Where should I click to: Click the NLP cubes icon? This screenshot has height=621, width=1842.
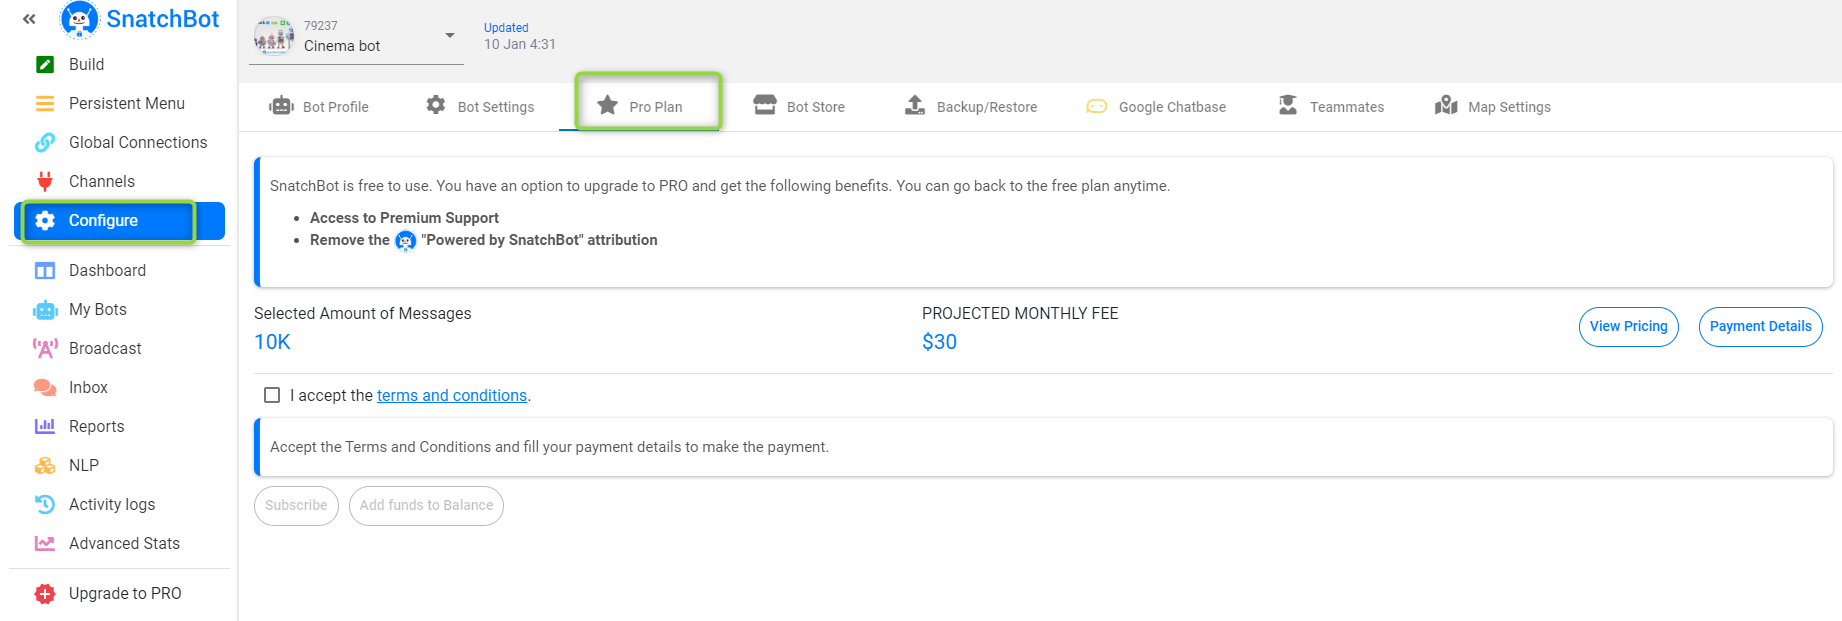[x=45, y=465]
